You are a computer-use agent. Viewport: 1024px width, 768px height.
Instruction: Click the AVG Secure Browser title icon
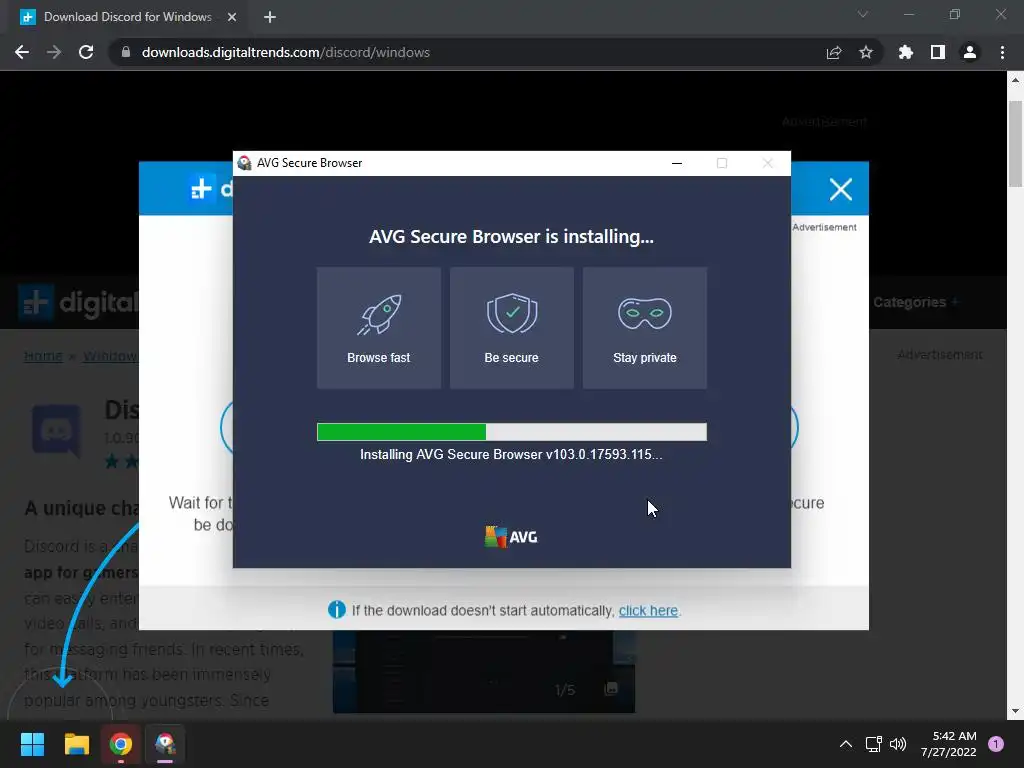244,163
